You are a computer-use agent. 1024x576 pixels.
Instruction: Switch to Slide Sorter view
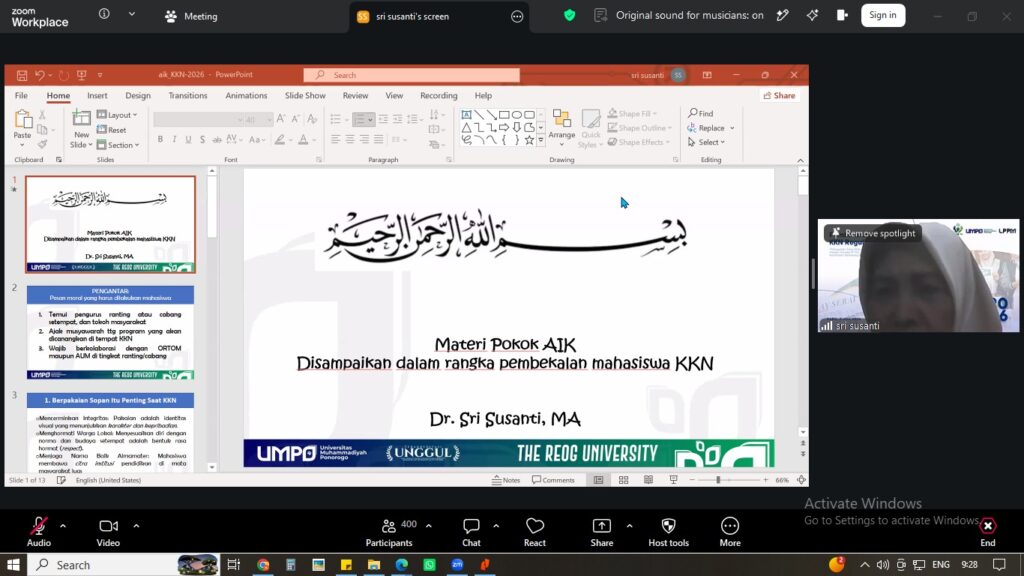point(624,480)
